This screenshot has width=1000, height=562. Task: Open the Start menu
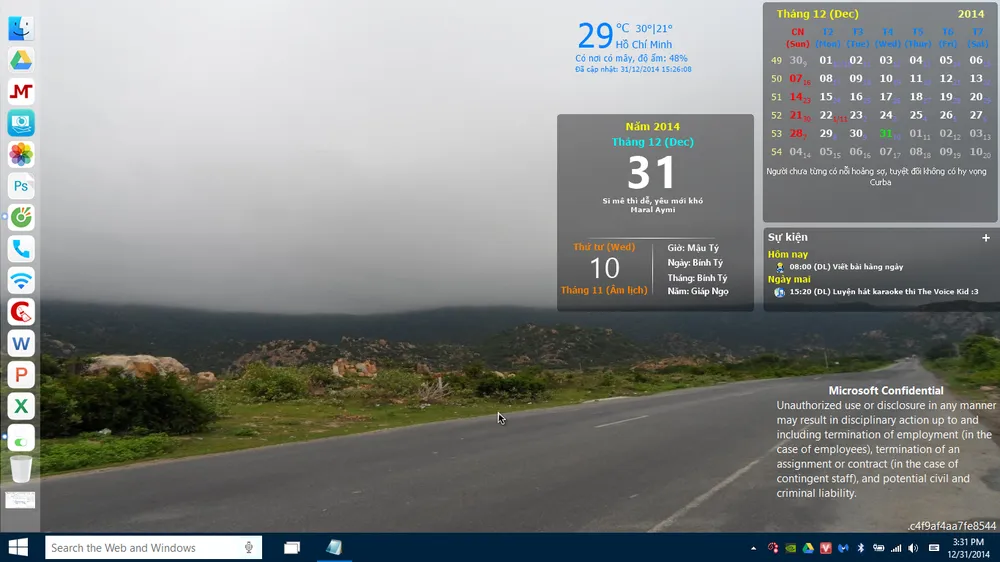(x=18, y=547)
